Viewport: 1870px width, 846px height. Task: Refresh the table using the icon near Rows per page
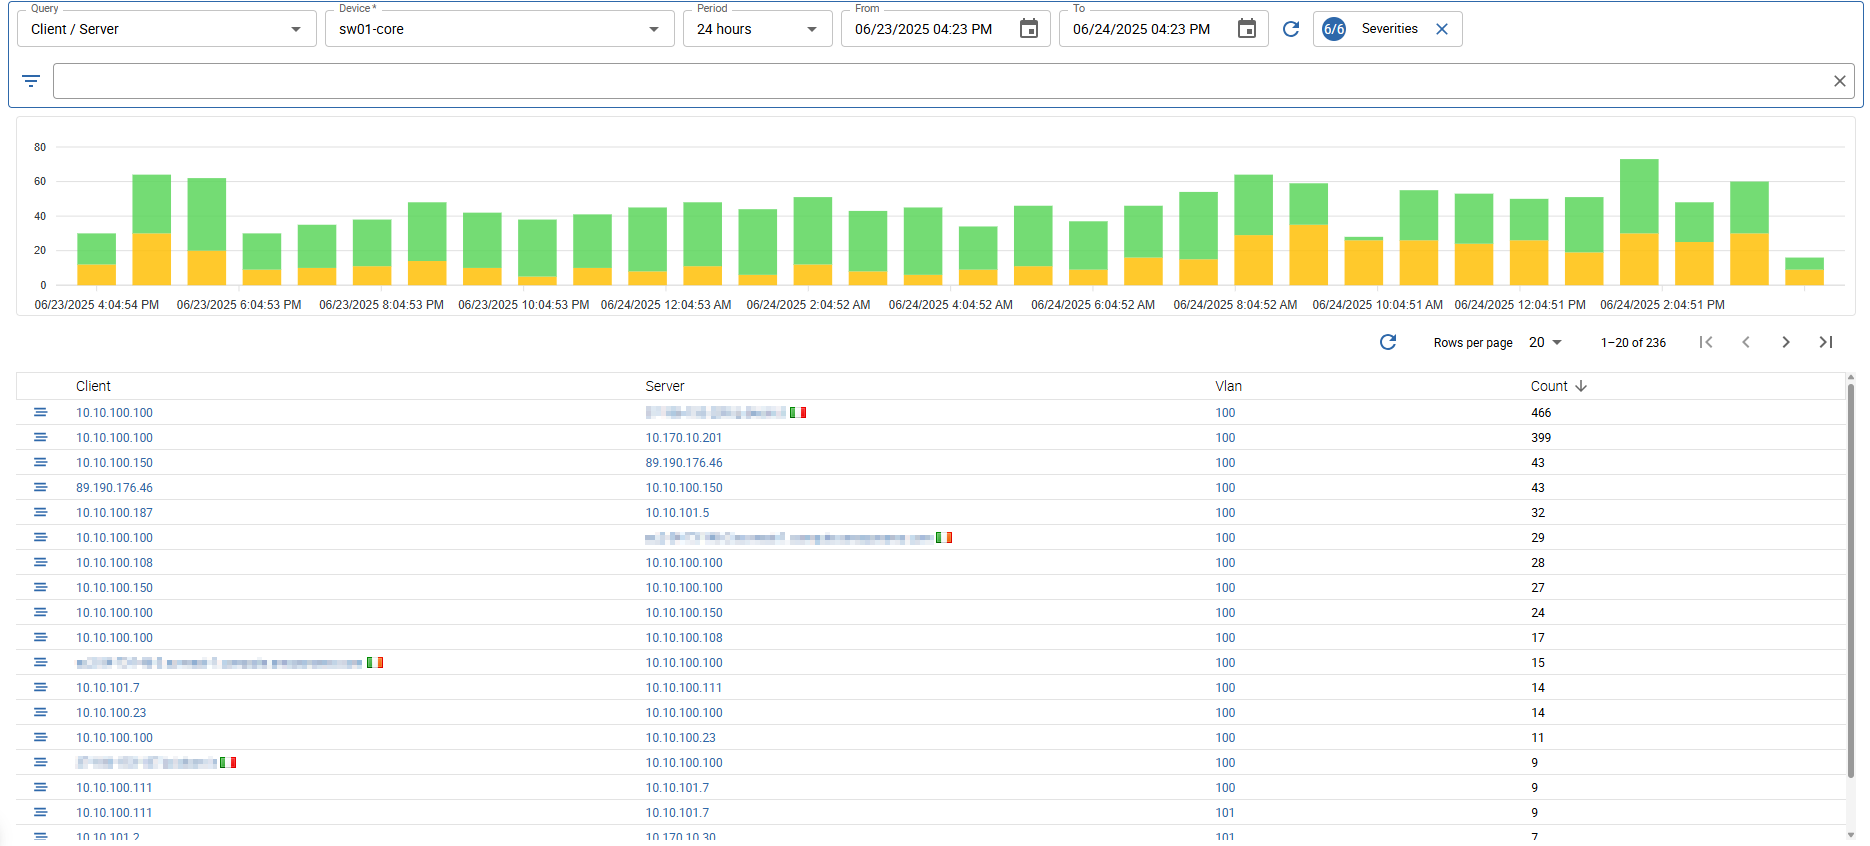tap(1388, 342)
